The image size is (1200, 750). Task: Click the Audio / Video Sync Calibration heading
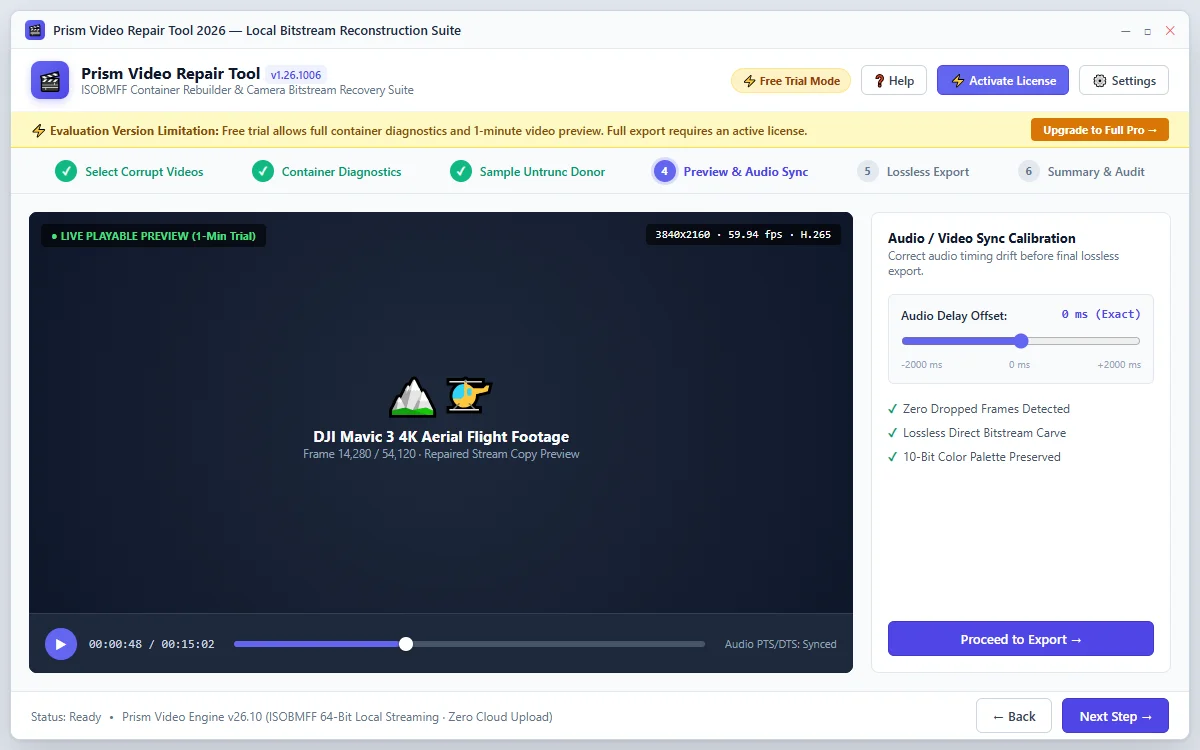pos(982,238)
